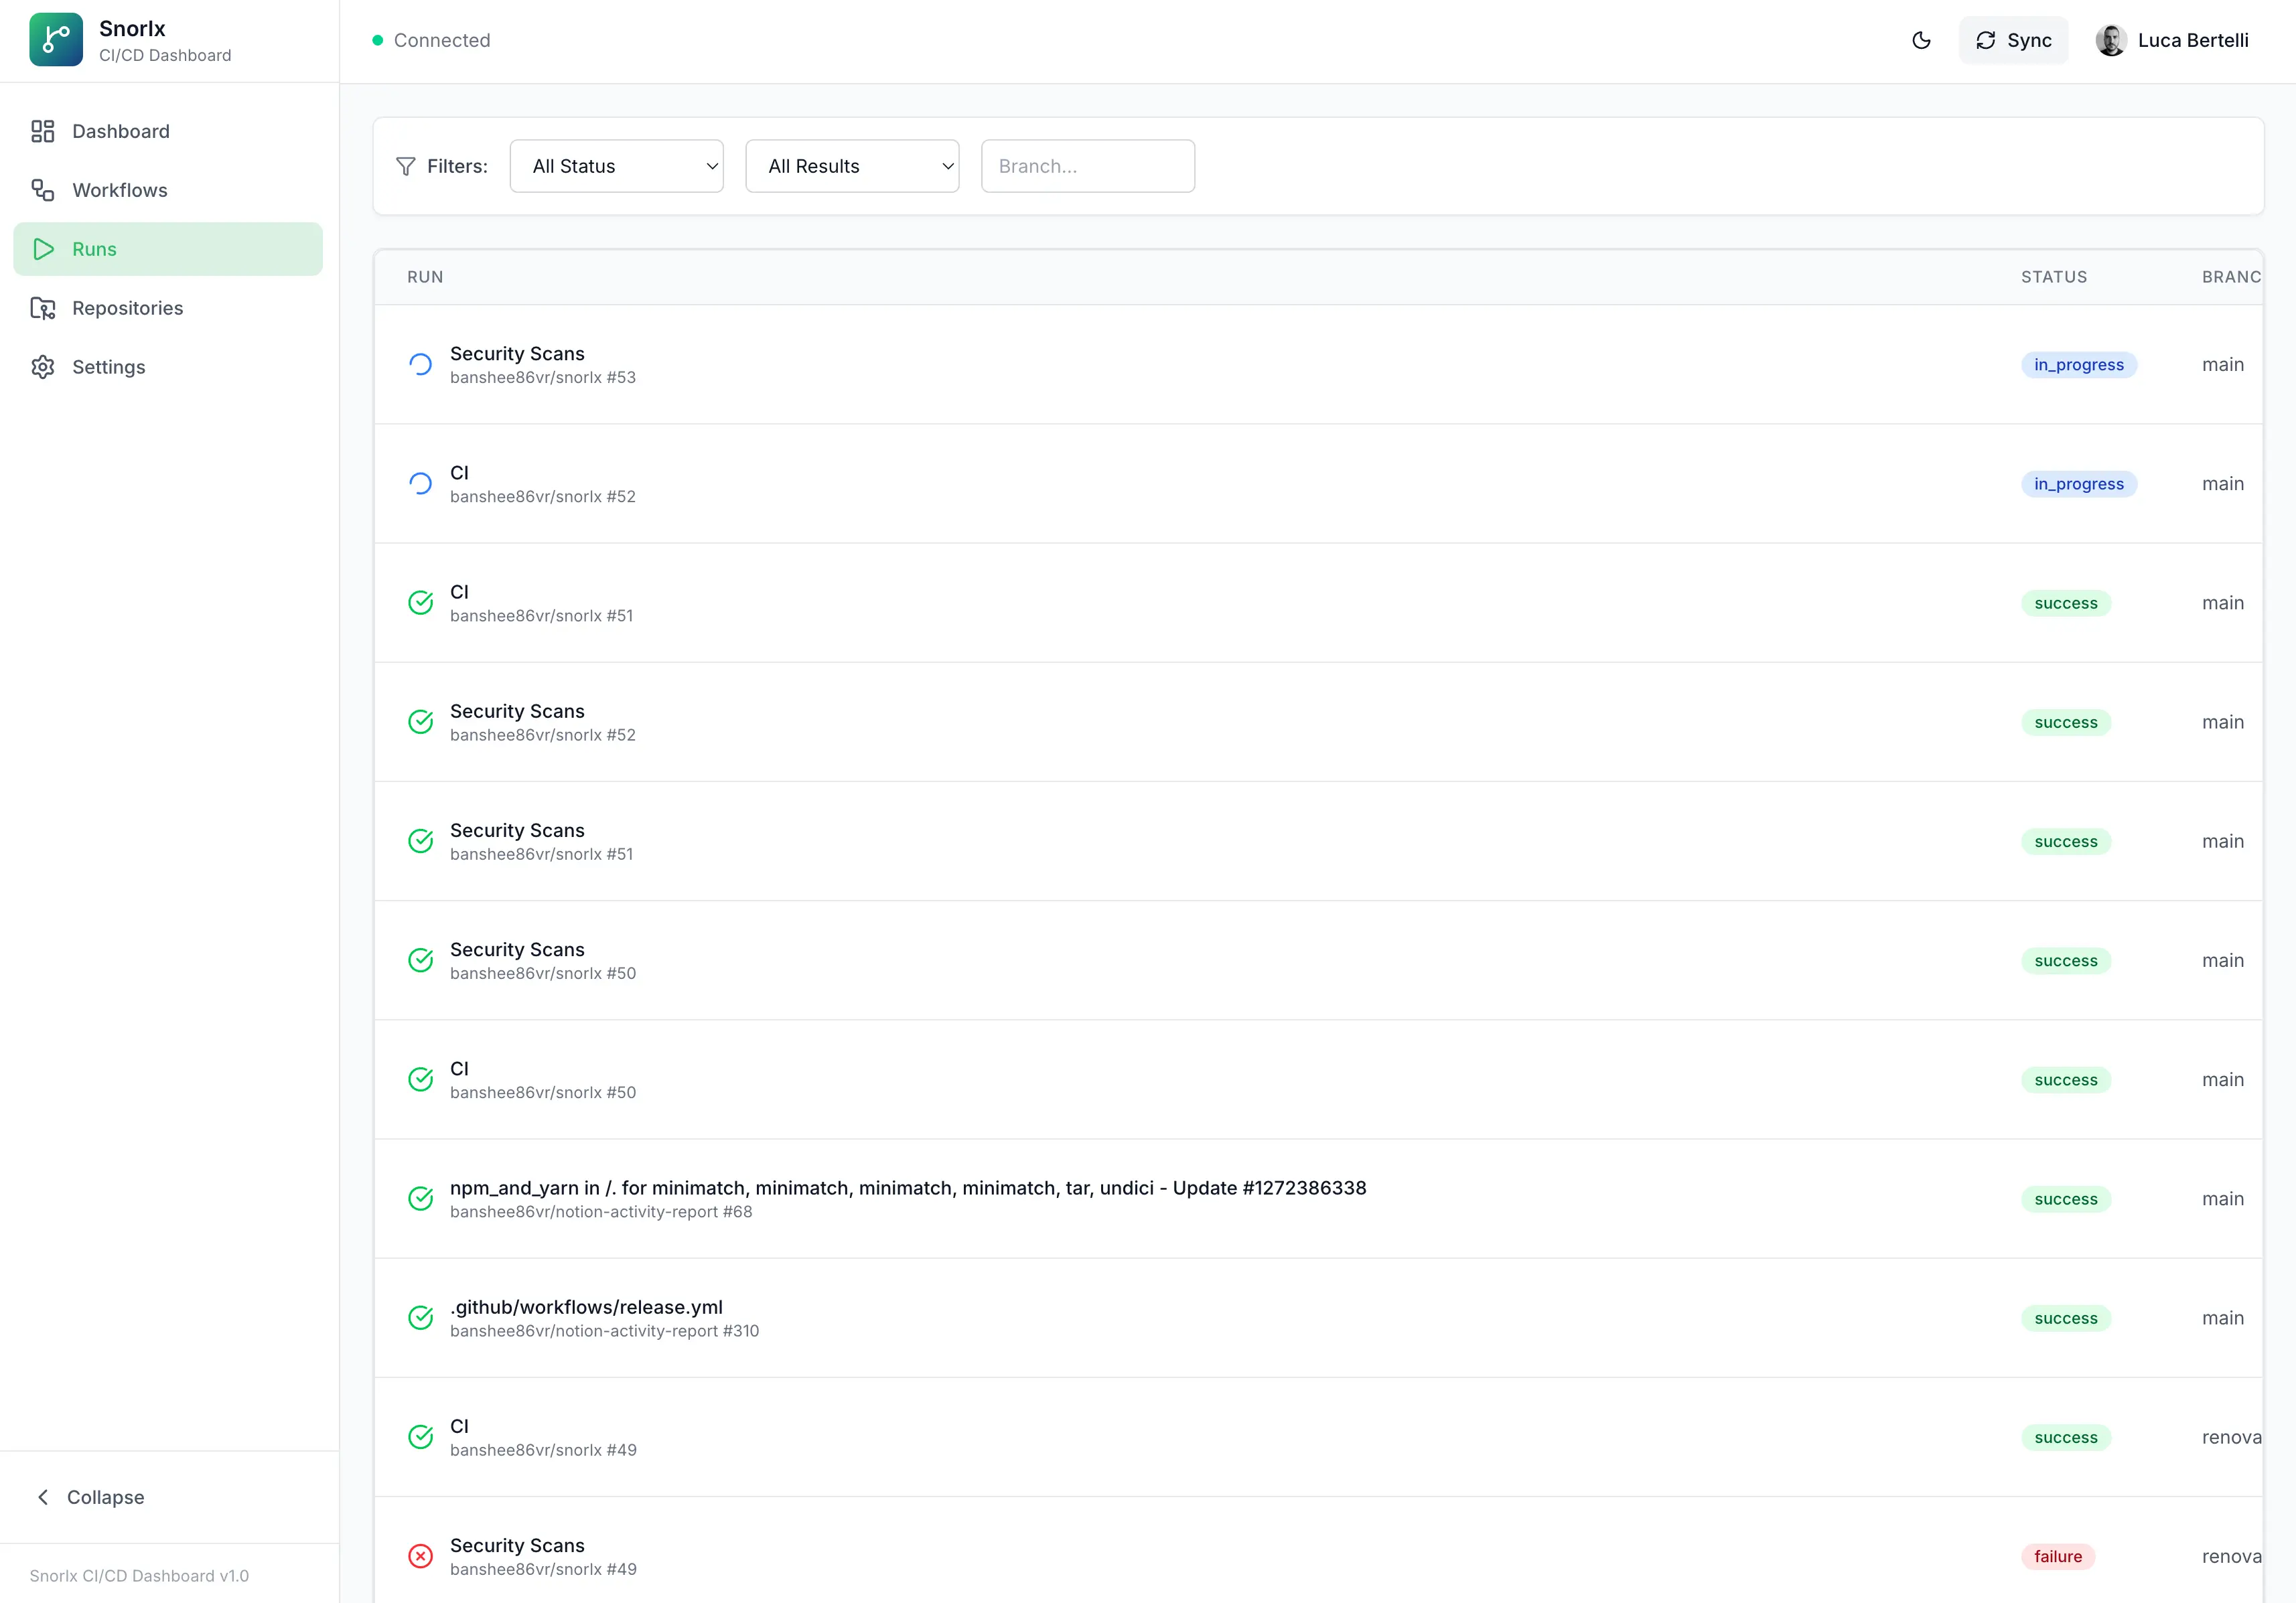Screen dimensions: 2296x1603
Task: Open the All Status dropdown
Action: 616,166
